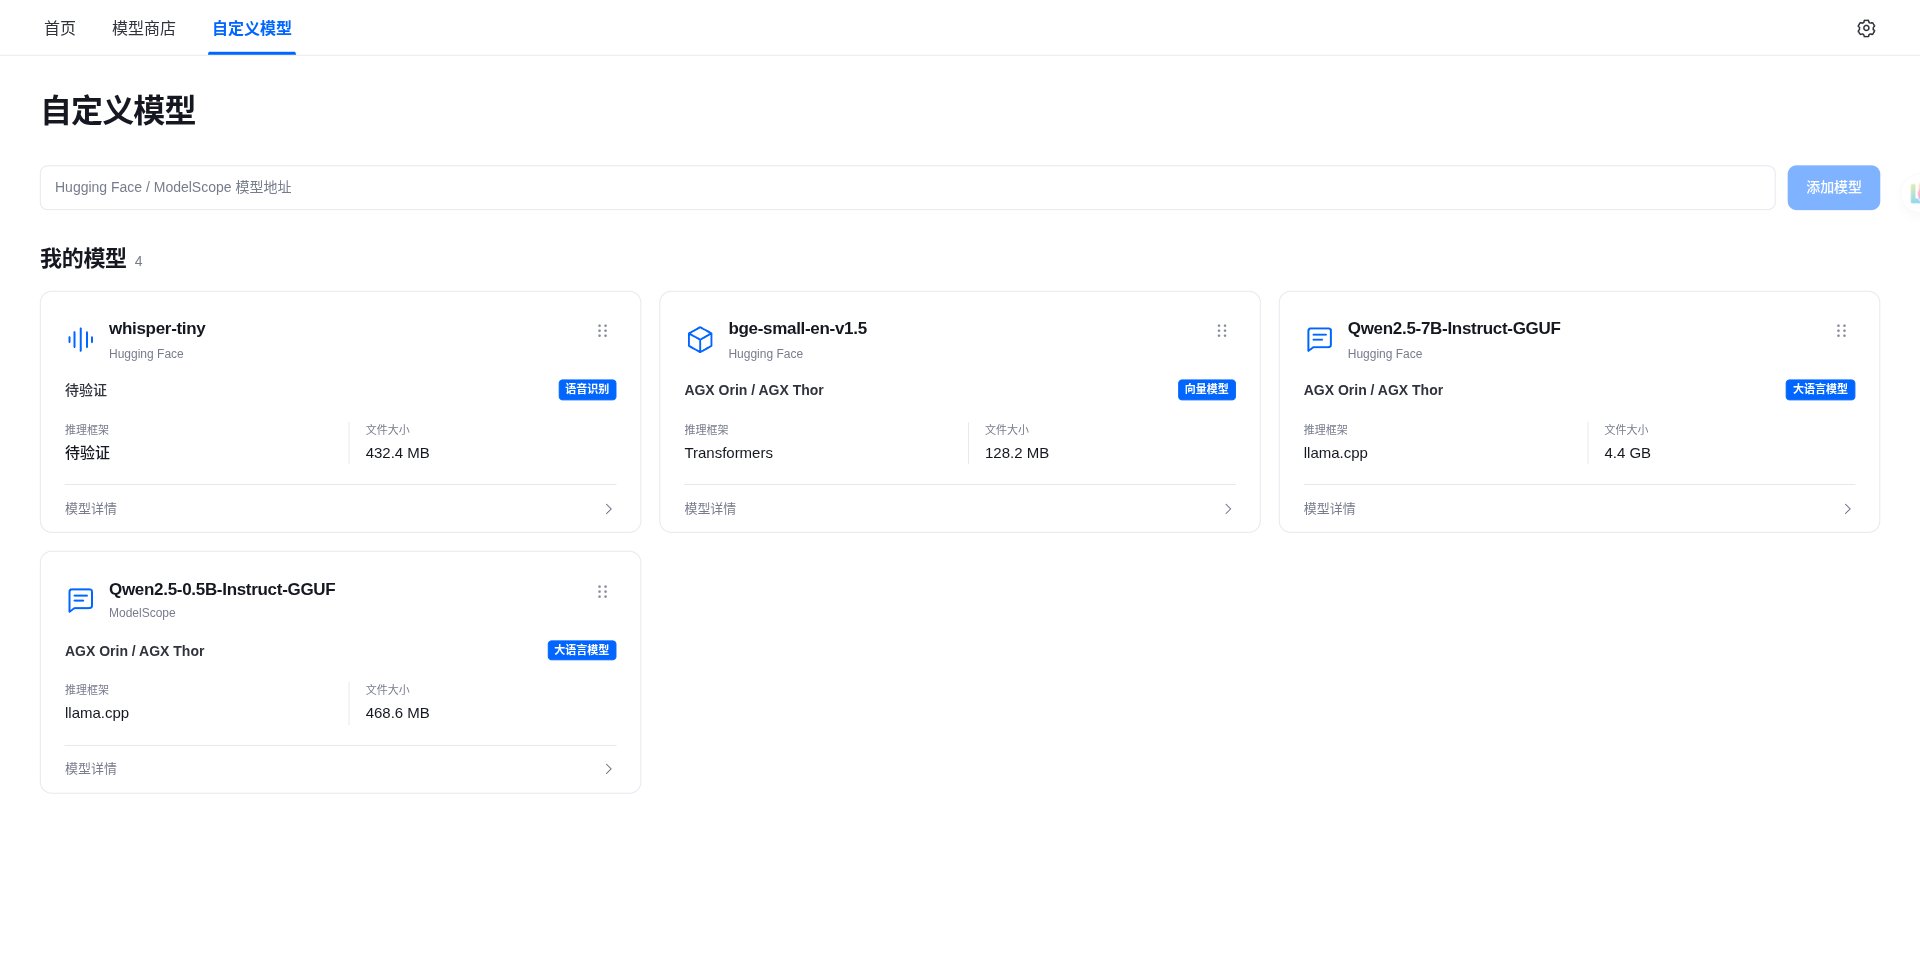This screenshot has height=959, width=1920.
Task: Open 模型详情 link on Qwen2.5-0.5B-Instruct-GGUF card
Action: click(91, 769)
